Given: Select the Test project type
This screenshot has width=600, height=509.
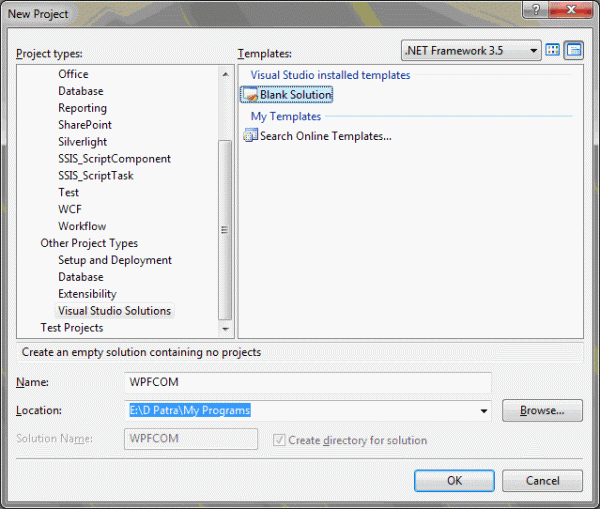Looking at the screenshot, I should pos(68,192).
